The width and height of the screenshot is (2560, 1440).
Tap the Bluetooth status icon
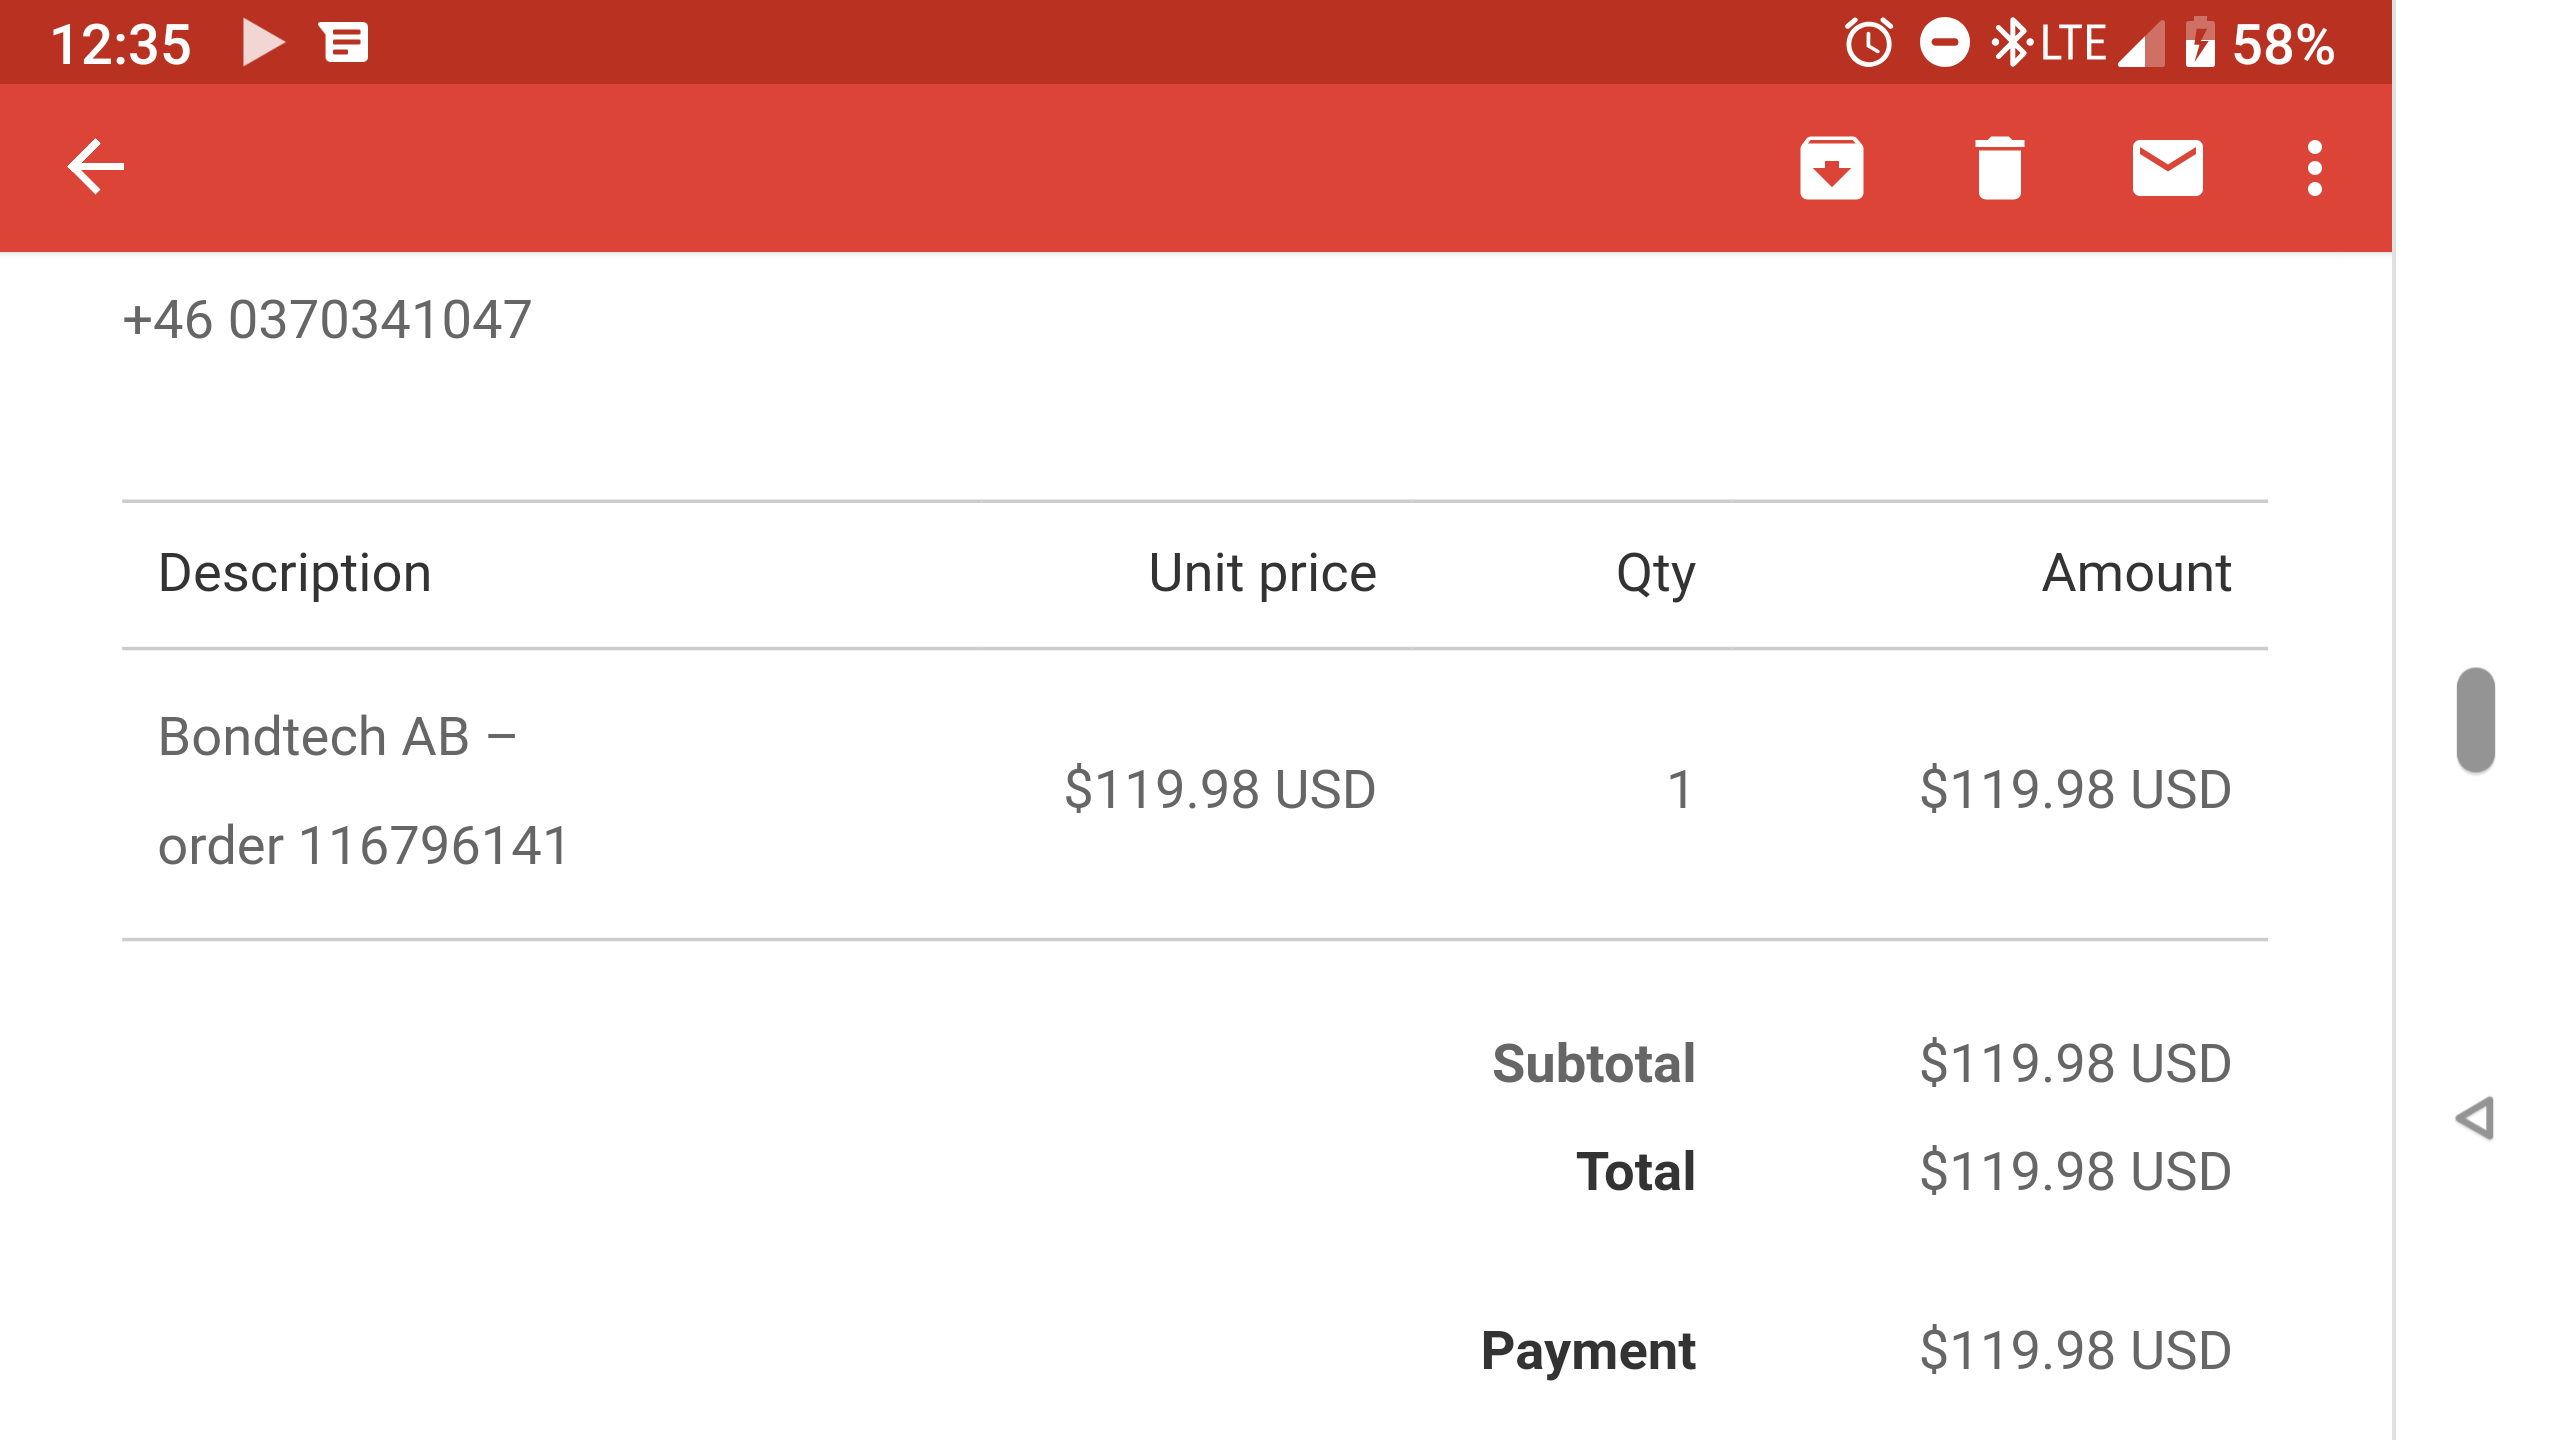click(2010, 44)
